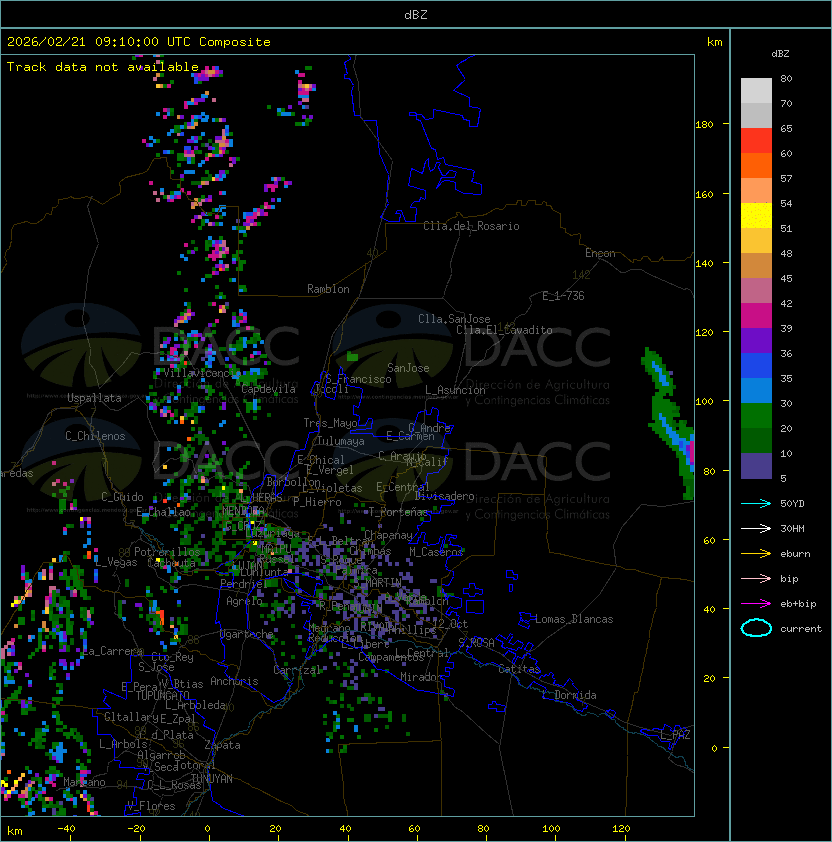
Task: Pick the green 20–30 dBZ swatch
Action: [x=756, y=416]
